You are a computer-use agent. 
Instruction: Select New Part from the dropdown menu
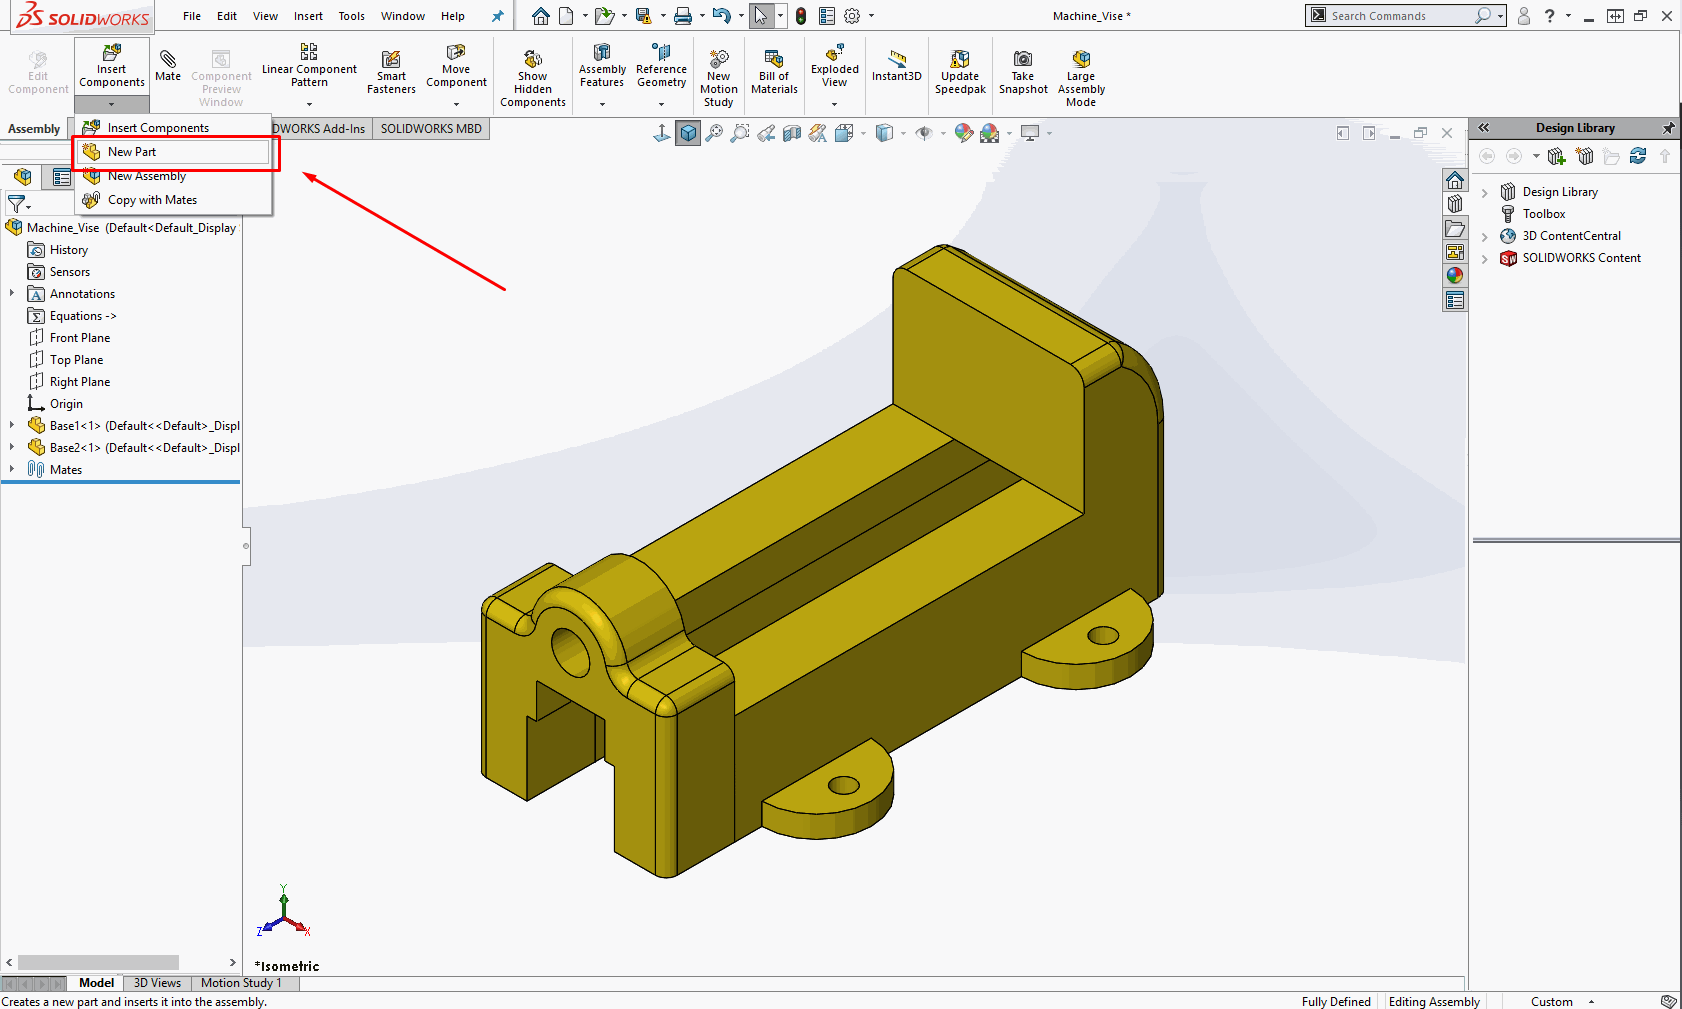click(132, 152)
